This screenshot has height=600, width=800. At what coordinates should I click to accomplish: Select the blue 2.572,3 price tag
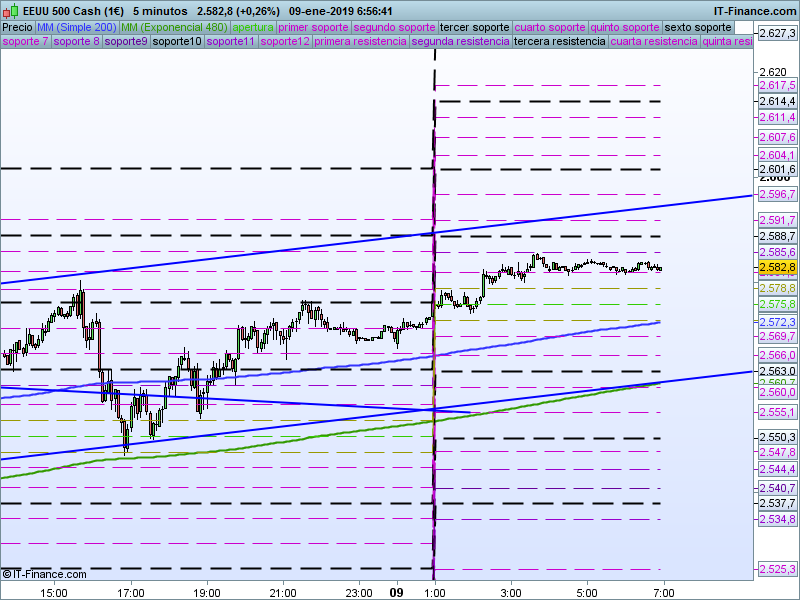pyautogui.click(x=778, y=322)
